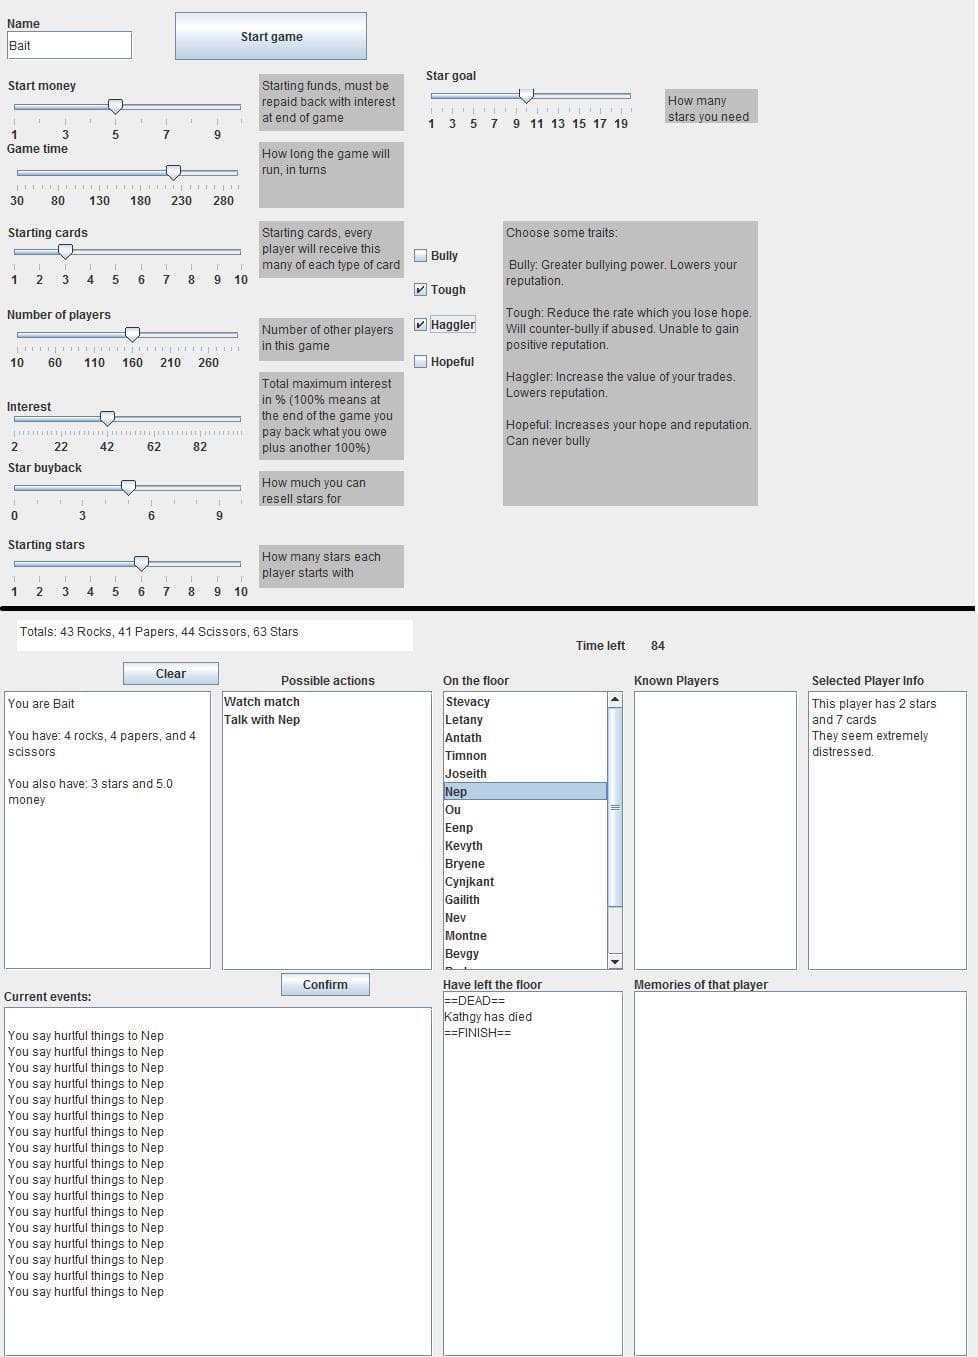The image size is (978, 1357).
Task: Click the Confirm button
Action: click(325, 984)
